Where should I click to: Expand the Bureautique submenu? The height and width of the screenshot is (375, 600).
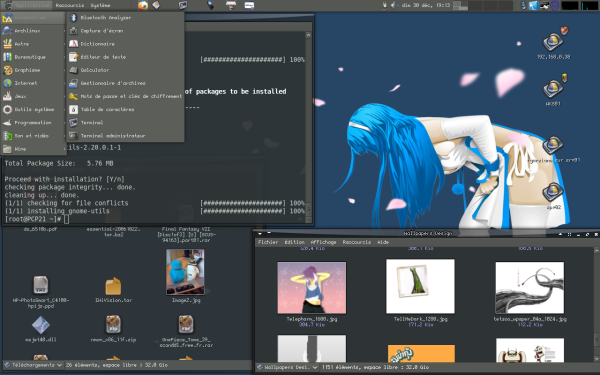(33, 57)
